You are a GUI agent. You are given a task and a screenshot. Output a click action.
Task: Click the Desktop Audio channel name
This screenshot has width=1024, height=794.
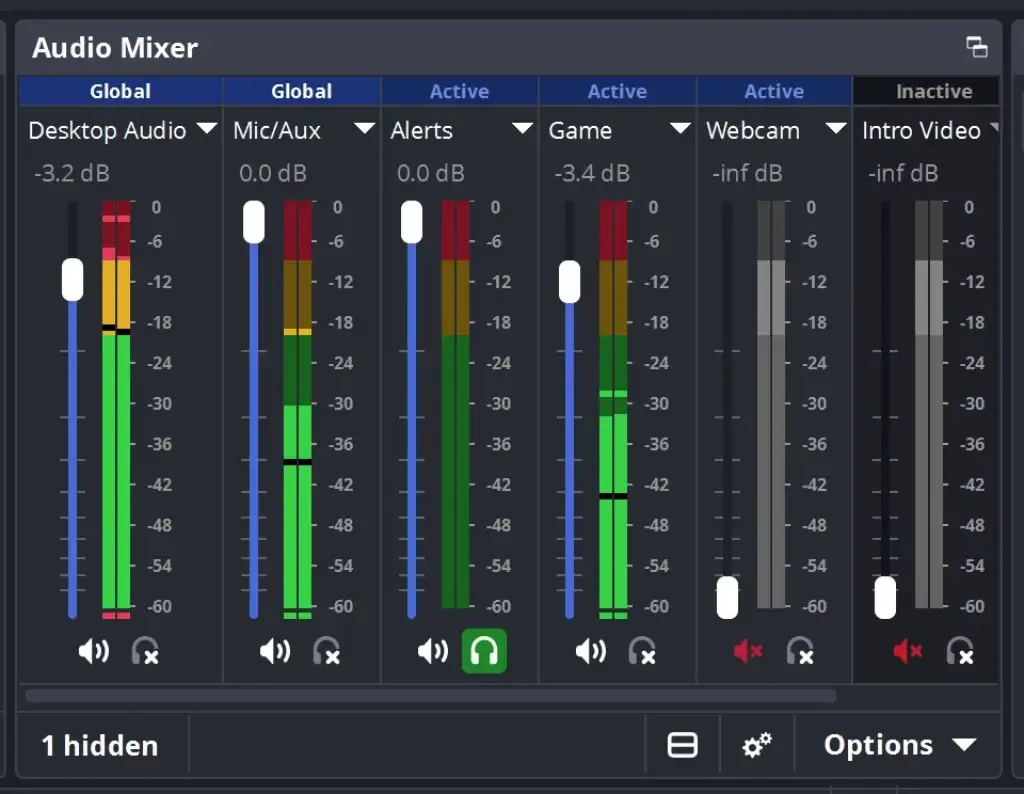(108, 131)
